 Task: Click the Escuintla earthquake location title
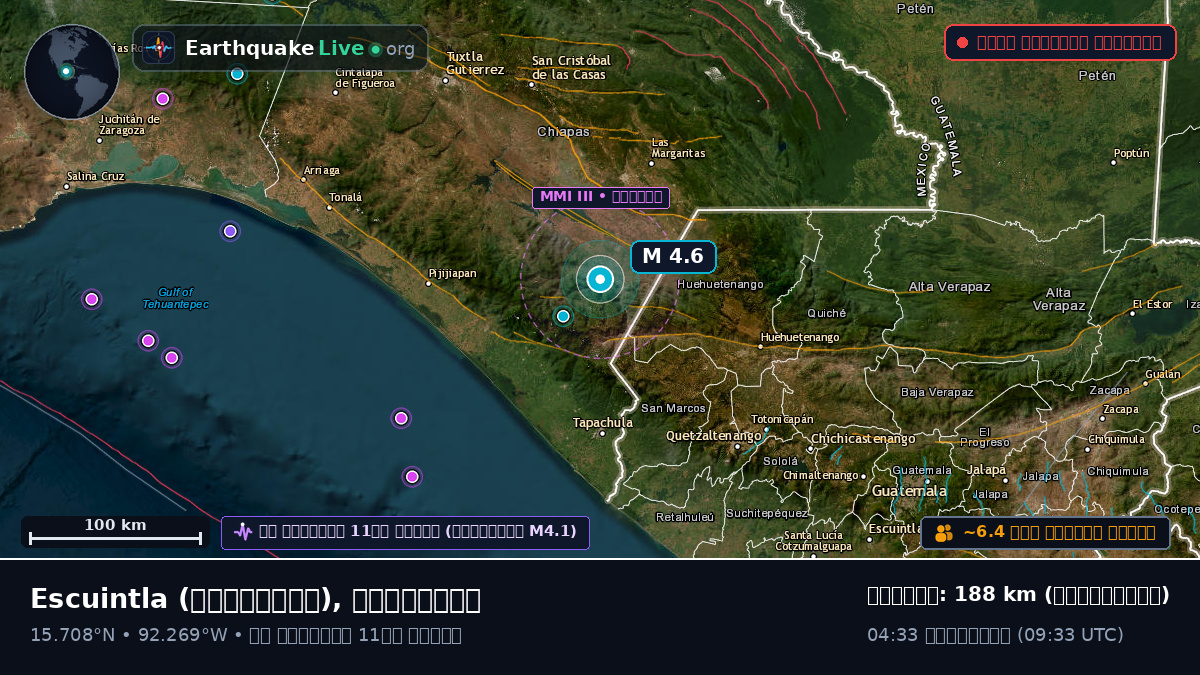[x=255, y=599]
